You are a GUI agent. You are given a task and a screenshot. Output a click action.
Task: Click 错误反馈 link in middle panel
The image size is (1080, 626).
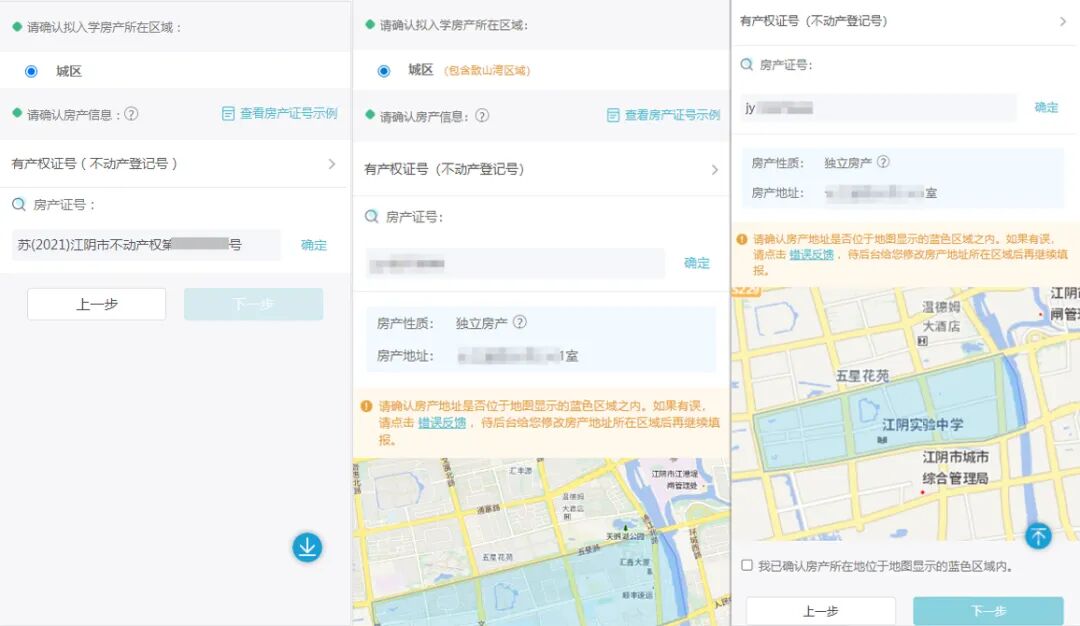pos(442,423)
